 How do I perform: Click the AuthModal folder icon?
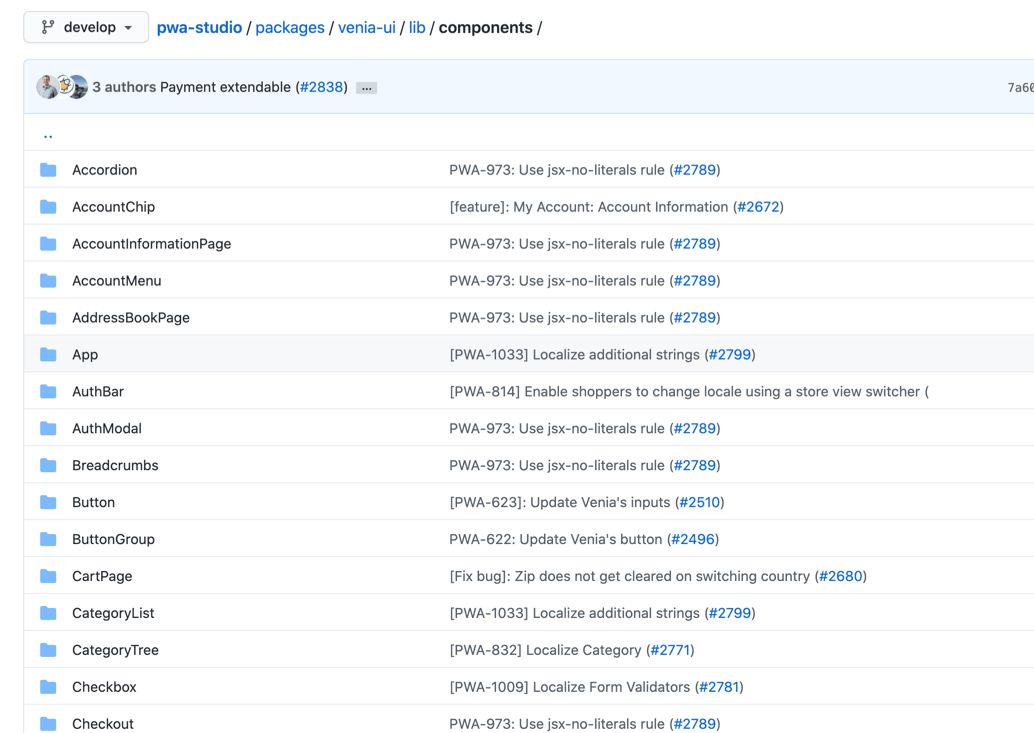(x=48, y=428)
